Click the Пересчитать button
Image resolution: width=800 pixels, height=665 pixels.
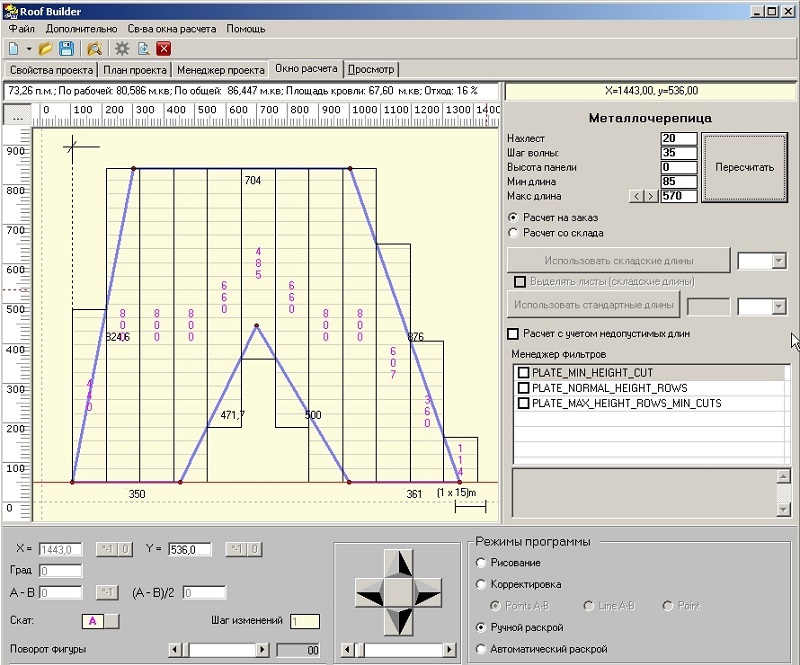point(744,167)
